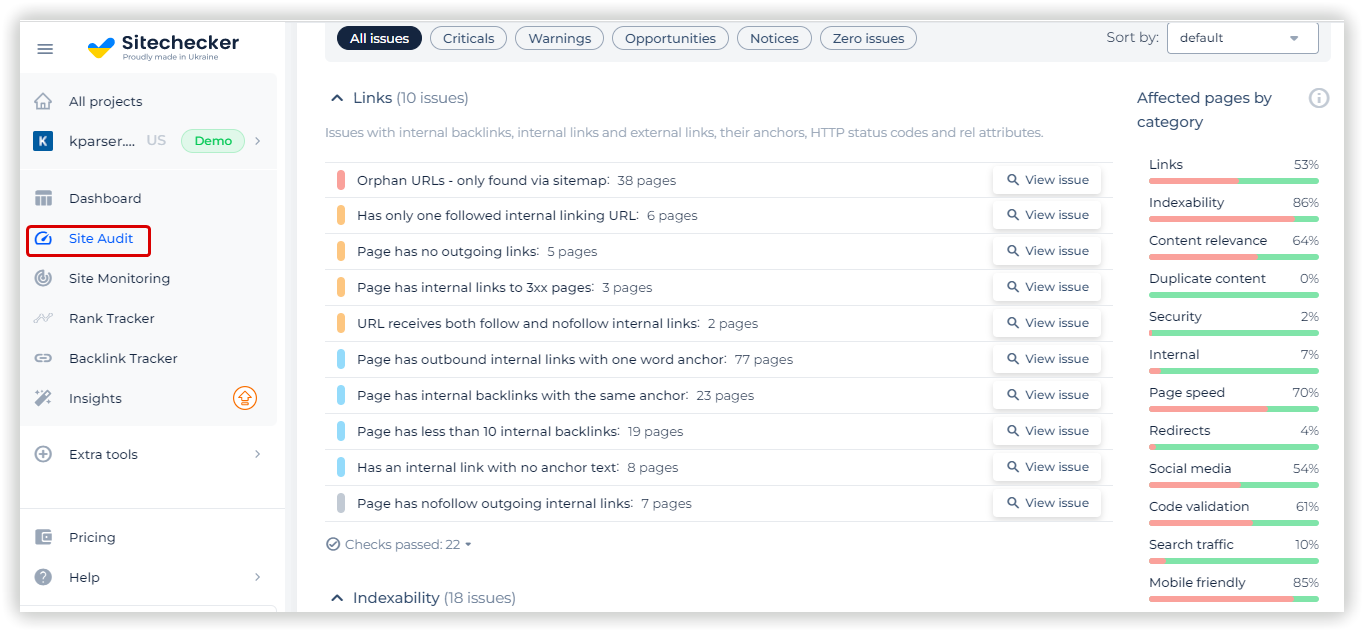
Task: View issue for less than 10 internal backlinks
Action: (1047, 431)
